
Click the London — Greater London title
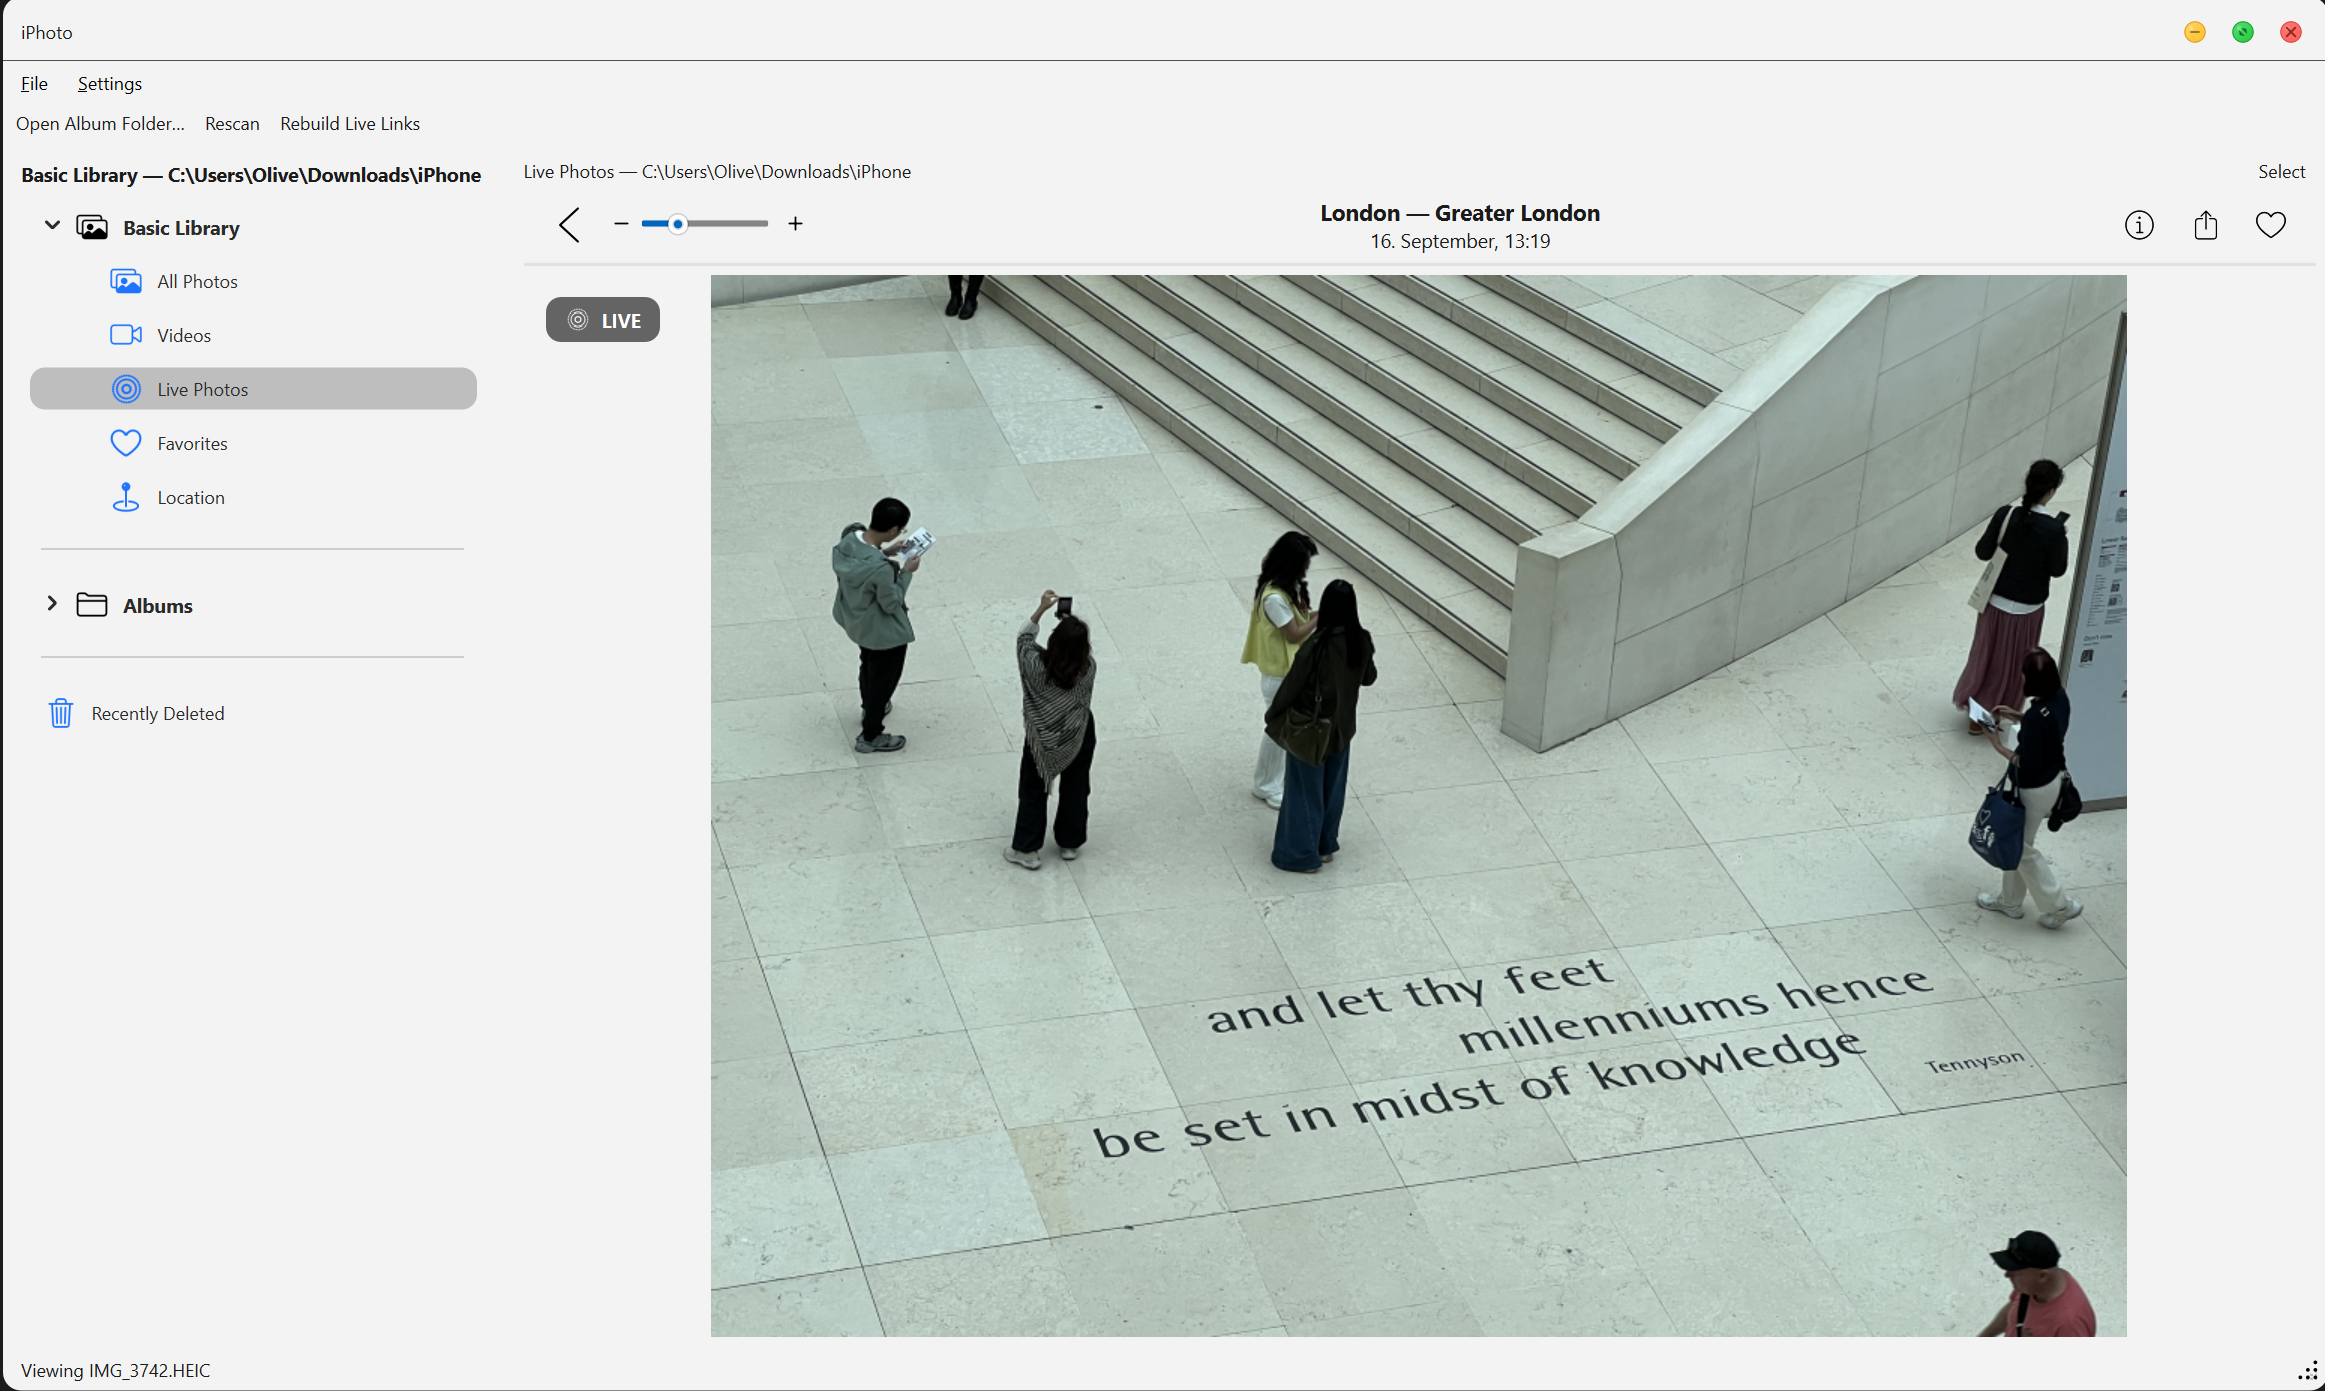1460,213
